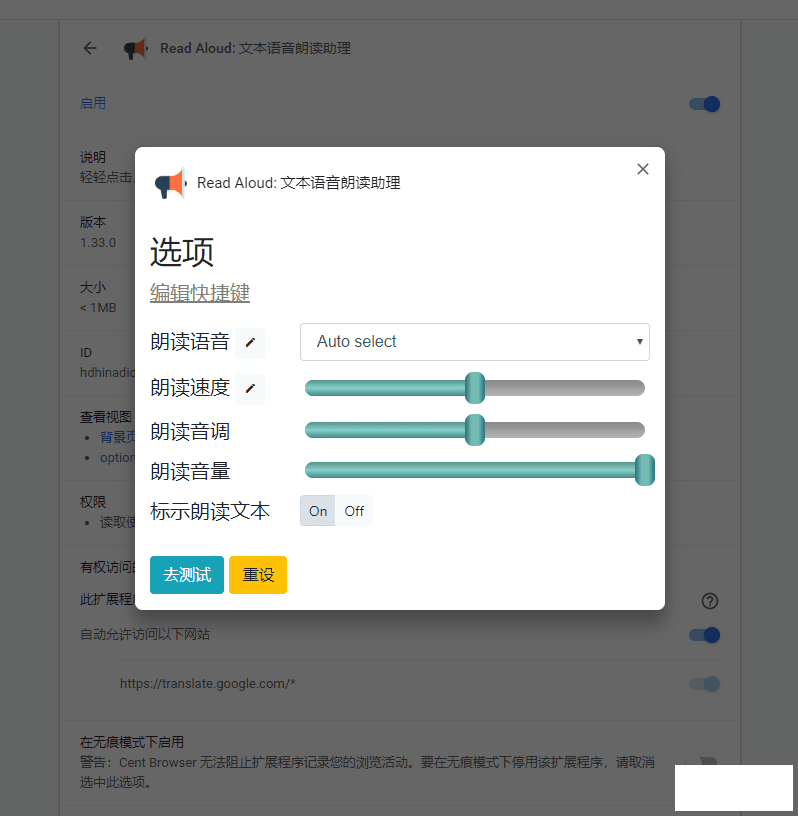This screenshot has width=798, height=816.
Task: Set 标示朗读文本 to On
Action: point(318,511)
